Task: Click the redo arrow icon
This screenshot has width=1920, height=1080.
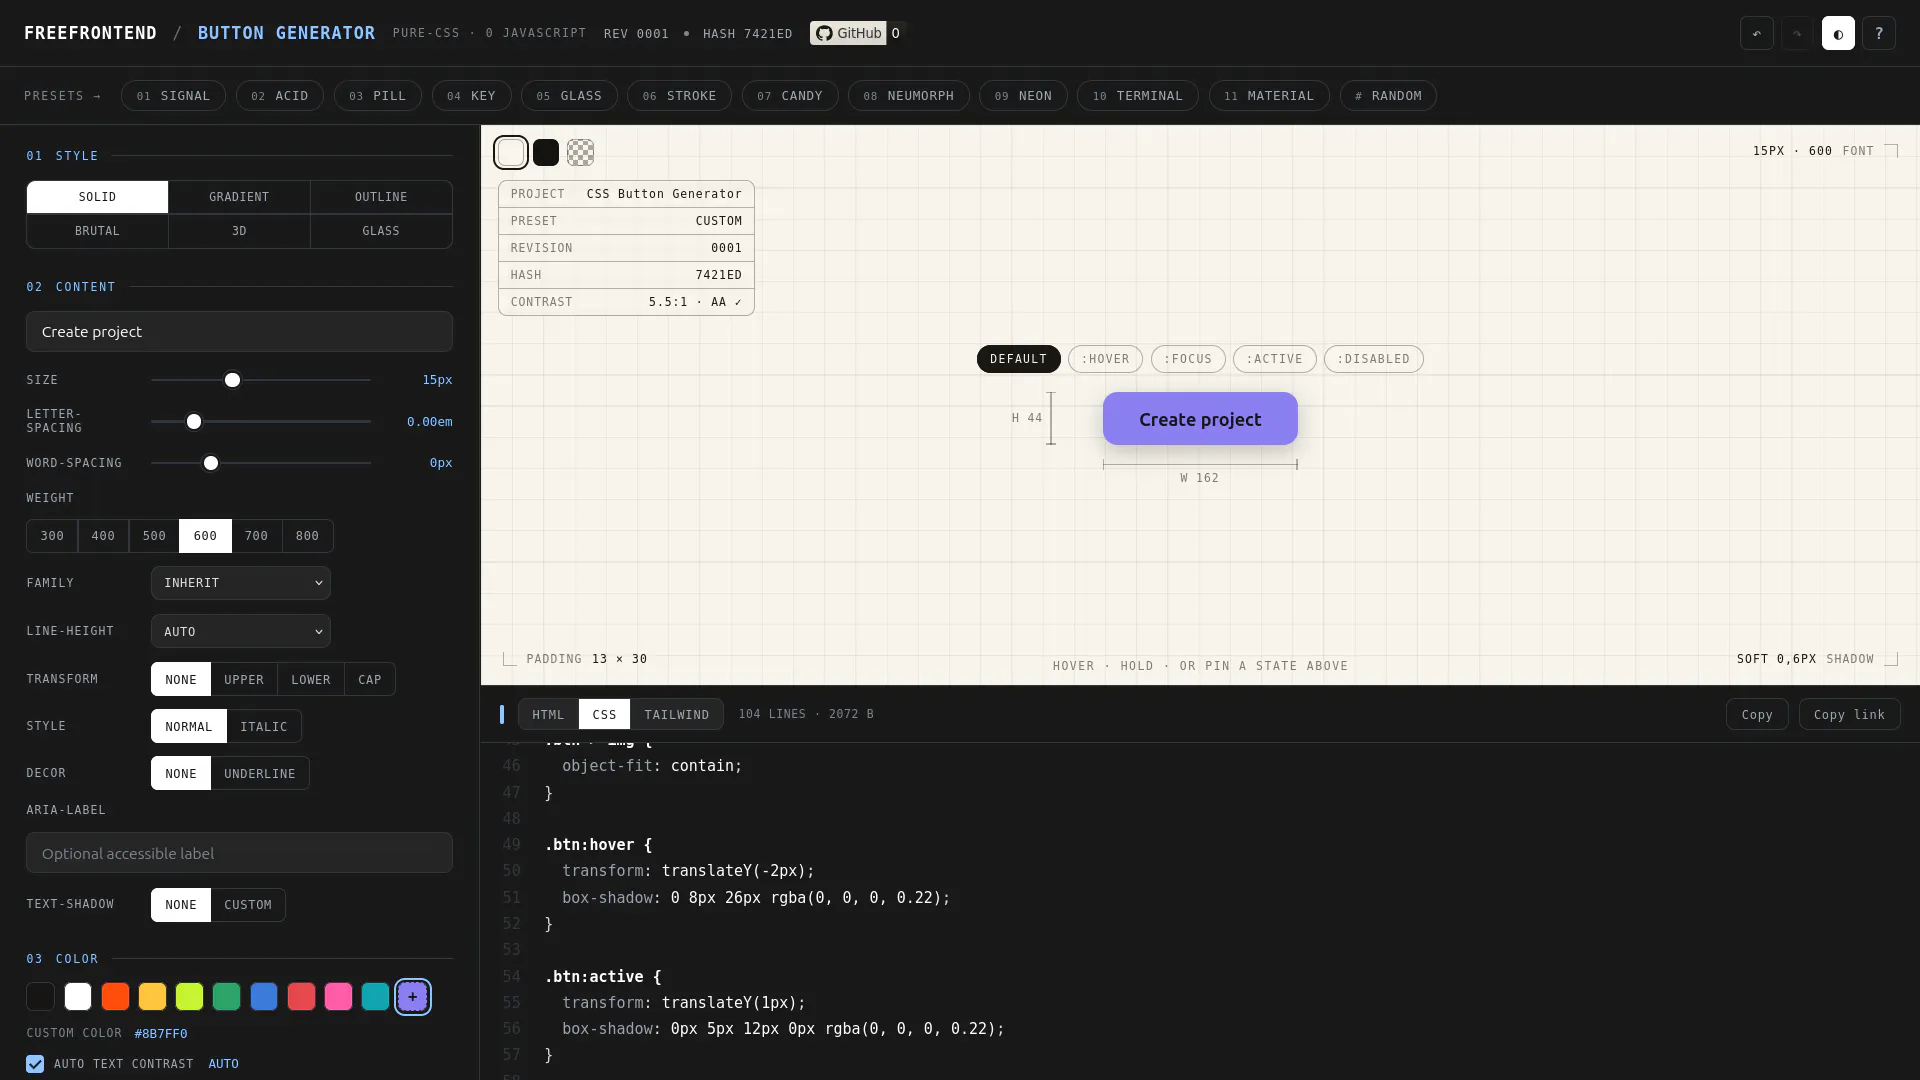Action: (x=1797, y=33)
